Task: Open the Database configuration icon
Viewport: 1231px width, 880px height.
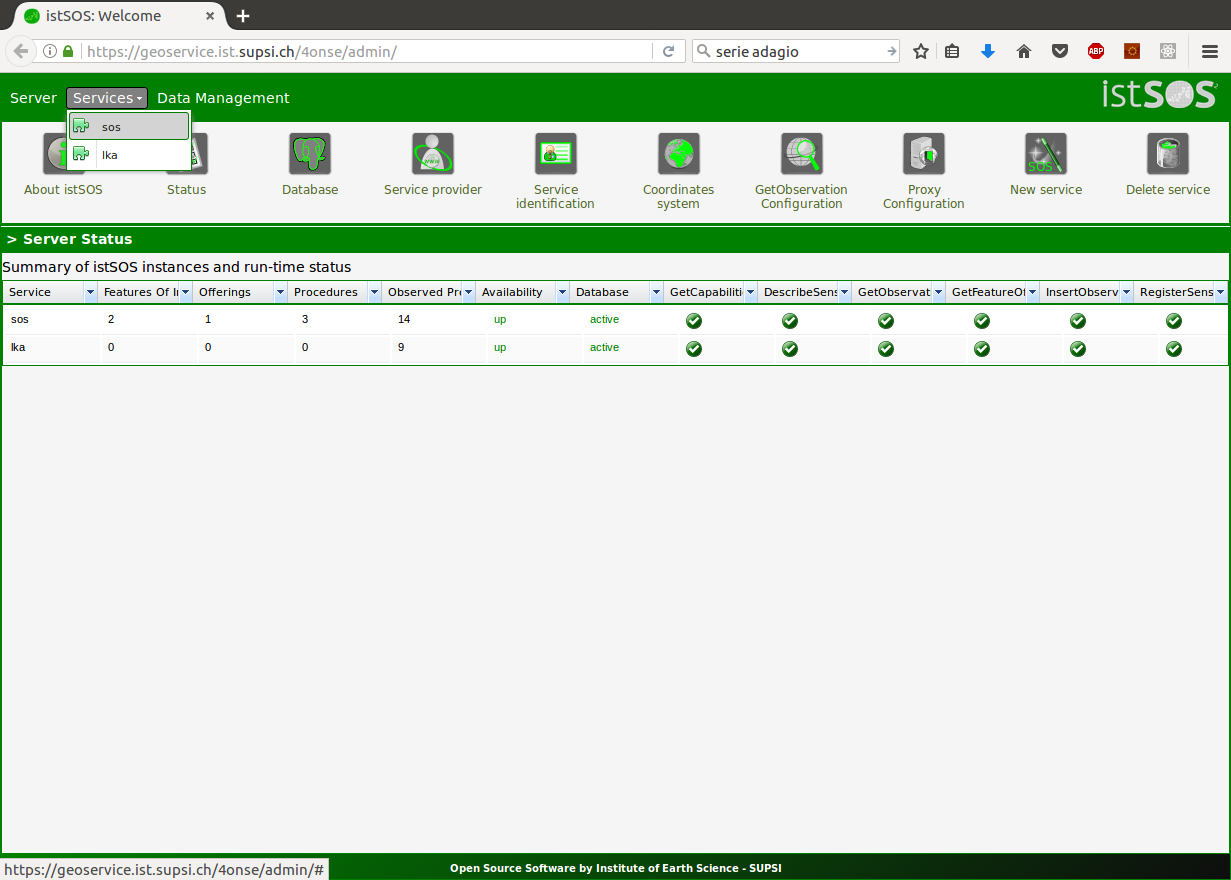Action: [310, 154]
